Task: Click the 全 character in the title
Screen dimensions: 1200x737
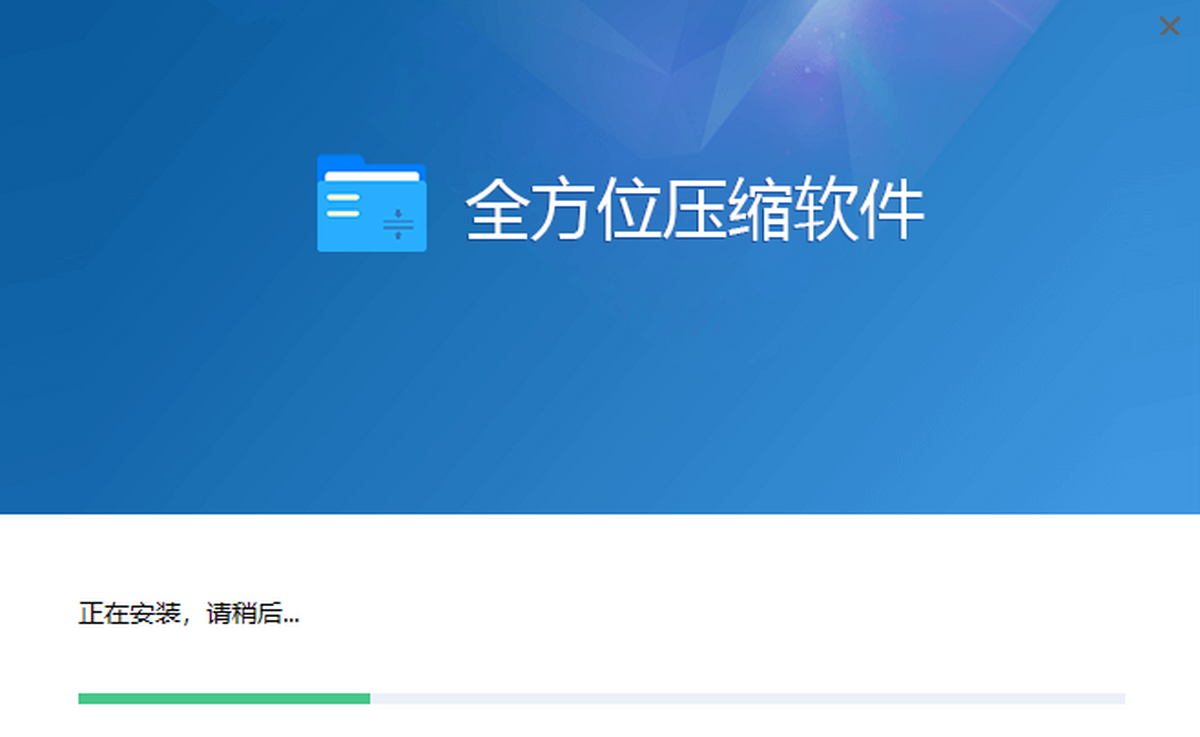Action: (x=497, y=211)
